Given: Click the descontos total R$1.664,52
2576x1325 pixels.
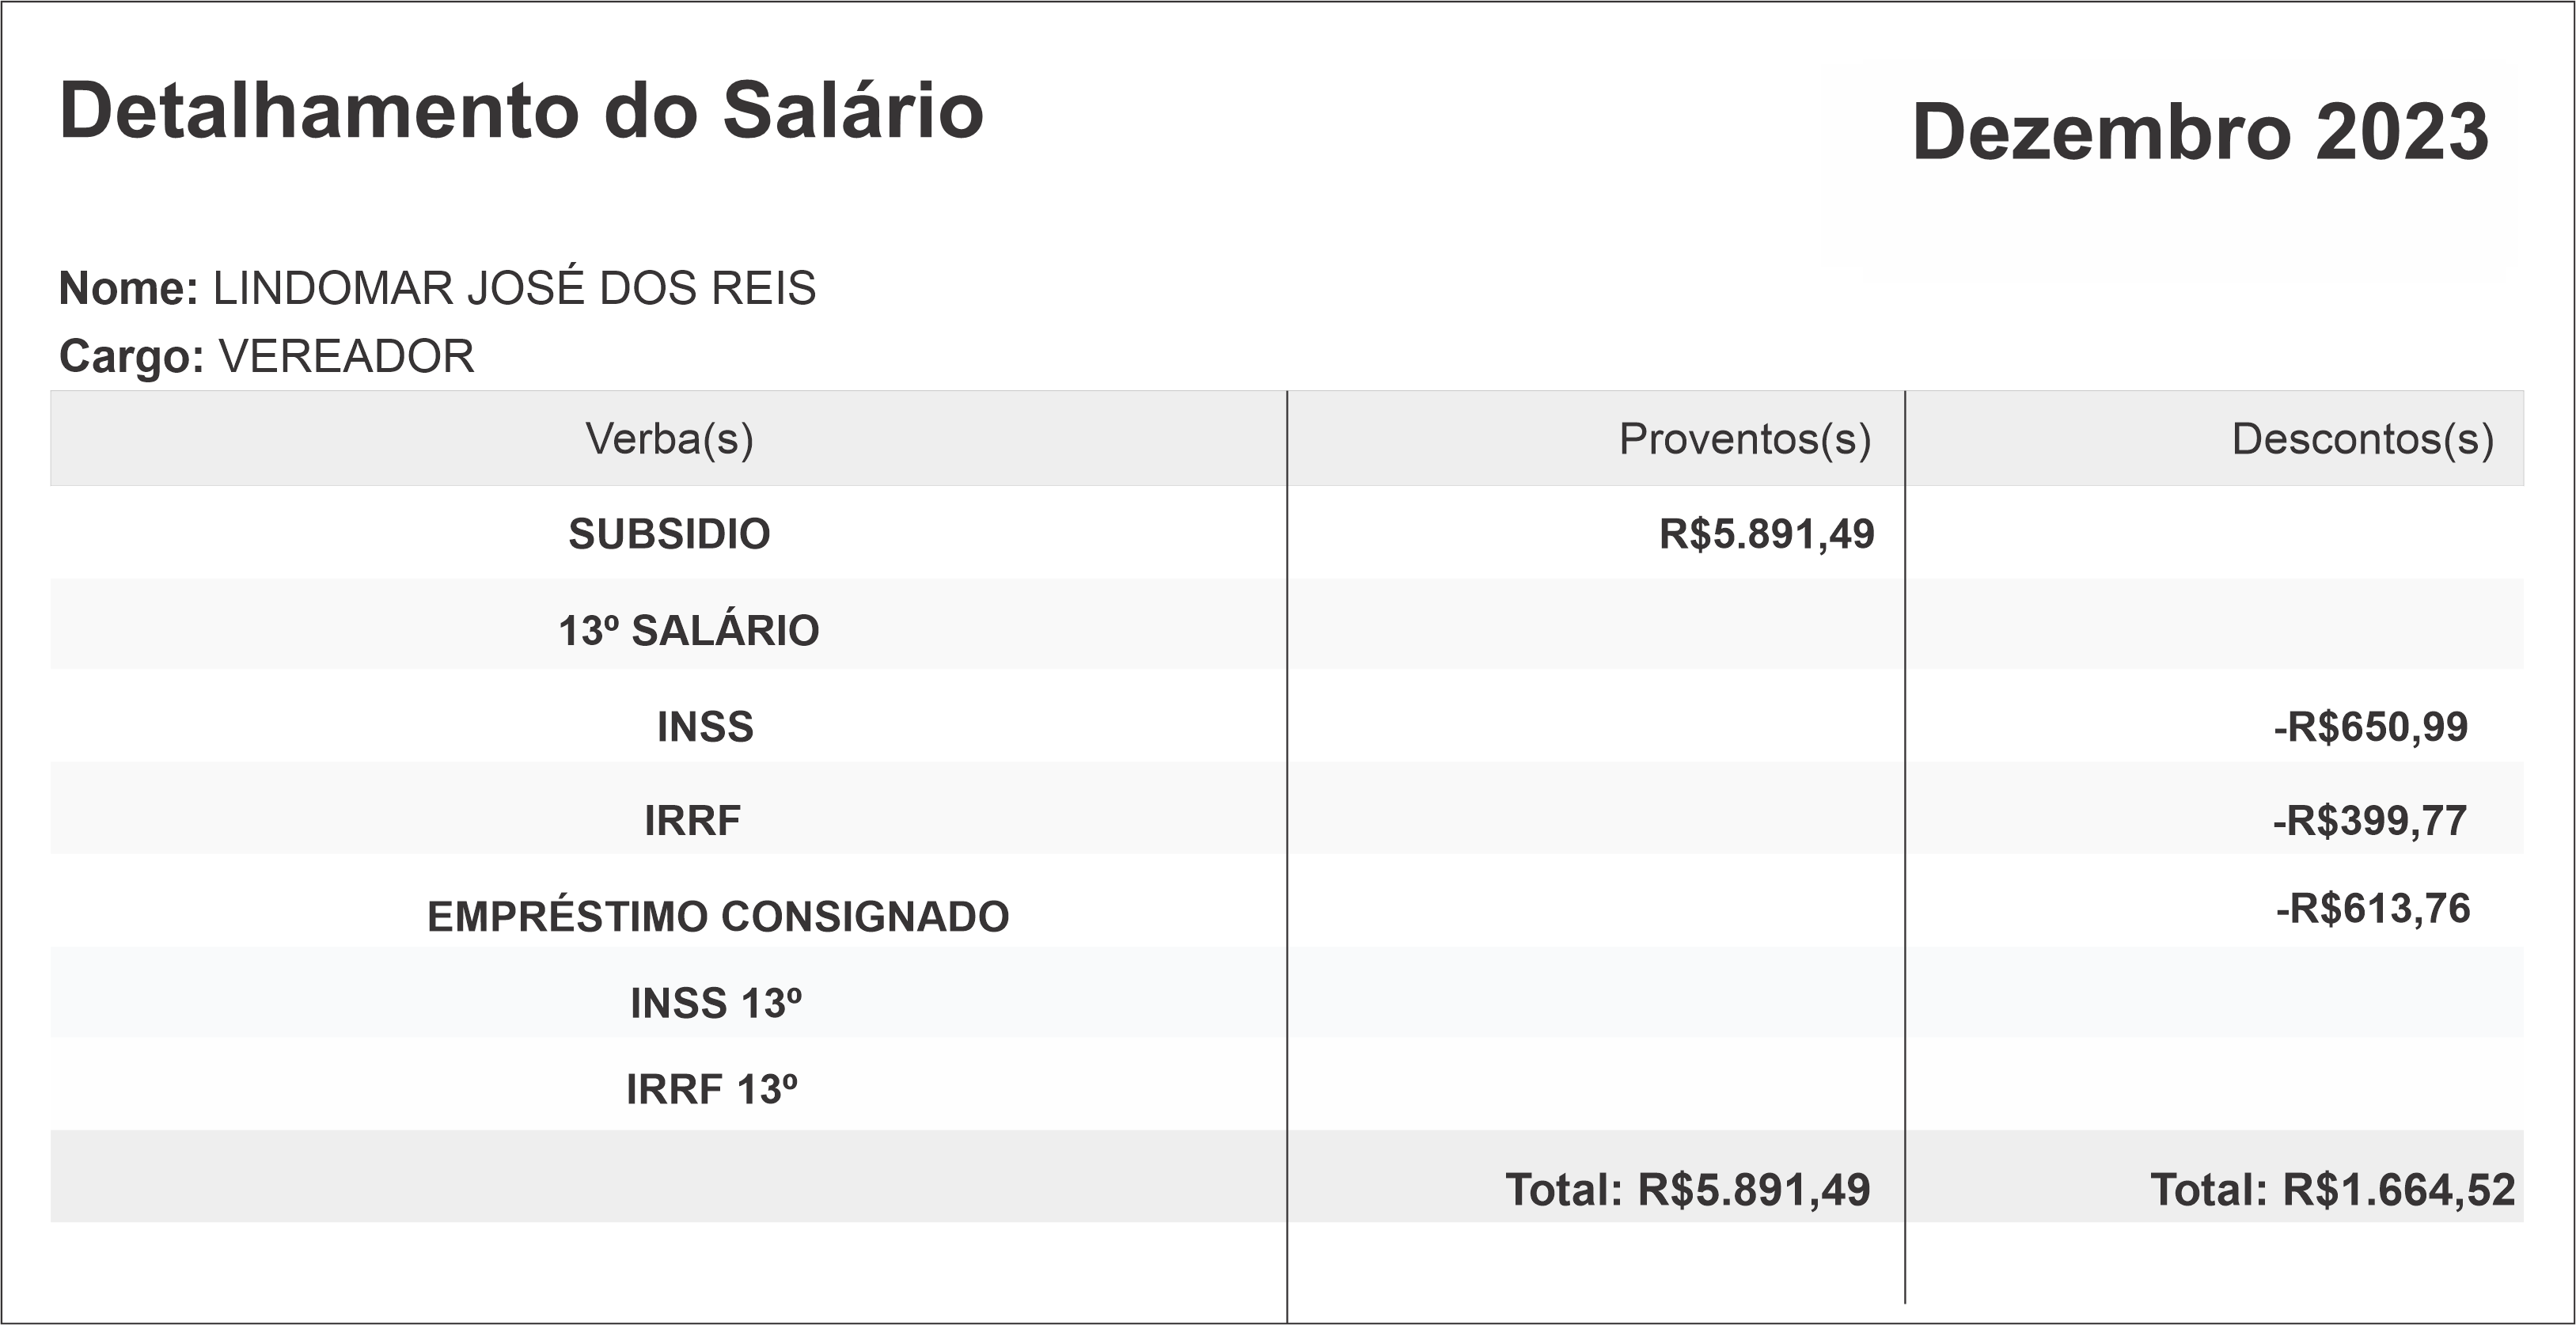Looking at the screenshot, I should coord(2332,1189).
